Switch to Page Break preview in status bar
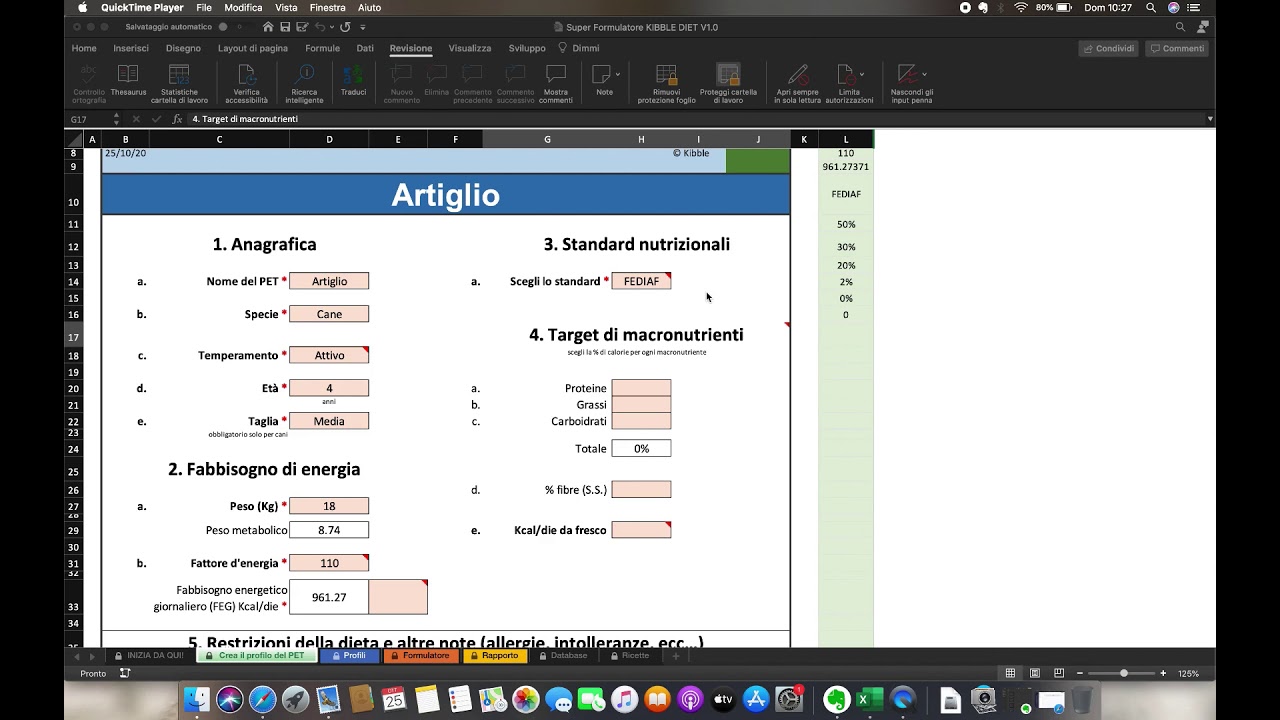The width and height of the screenshot is (1280, 720). pyautogui.click(x=1057, y=673)
